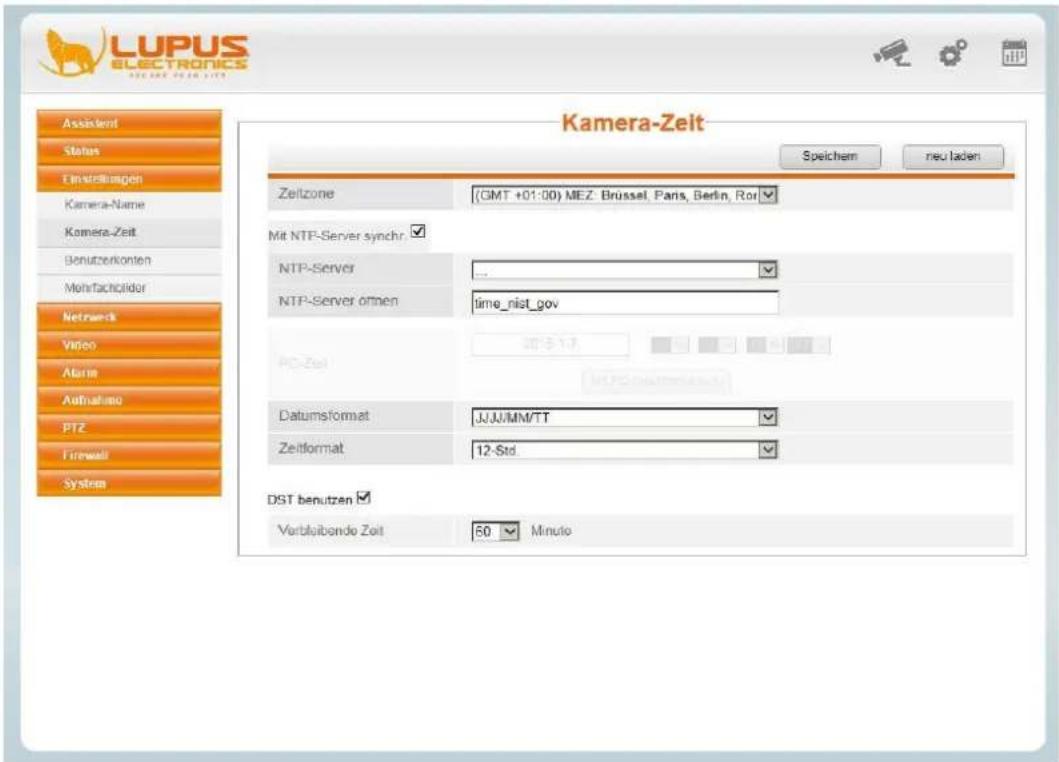This screenshot has width=1059, height=762.
Task: Open the Zeitformat dropdown
Action: (625, 450)
